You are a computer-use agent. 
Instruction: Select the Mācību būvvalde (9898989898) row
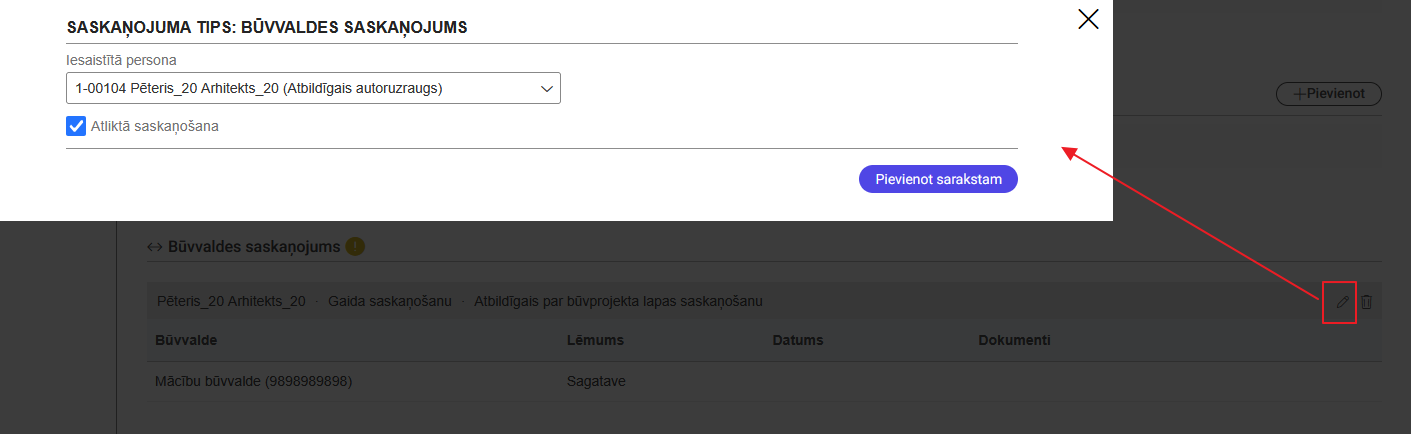254,381
